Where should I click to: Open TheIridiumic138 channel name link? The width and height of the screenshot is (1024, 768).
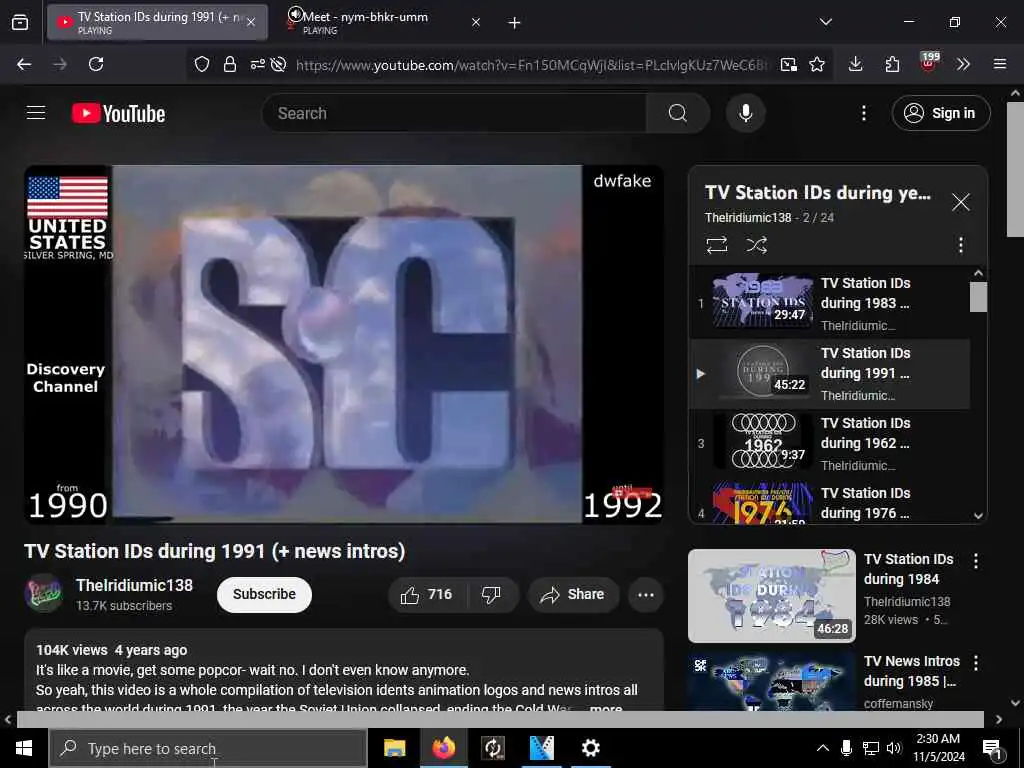coord(135,585)
